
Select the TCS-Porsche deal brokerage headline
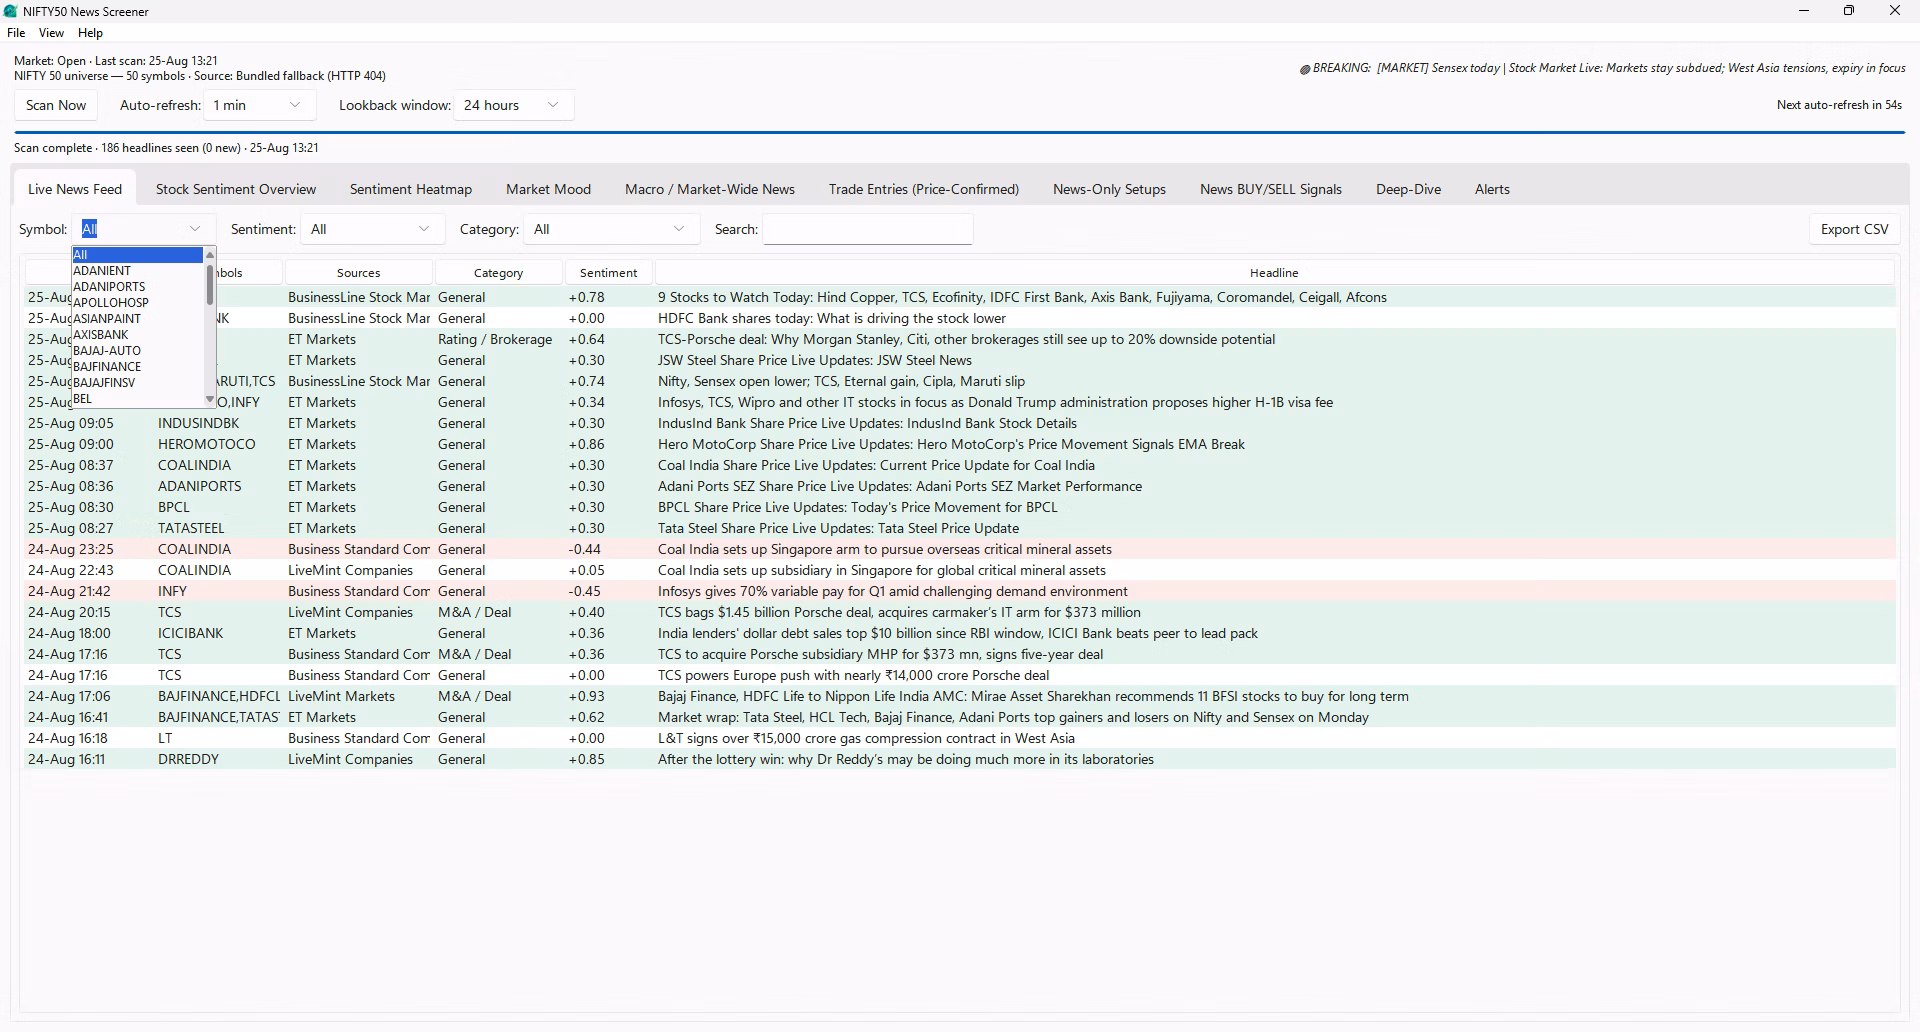pos(966,339)
